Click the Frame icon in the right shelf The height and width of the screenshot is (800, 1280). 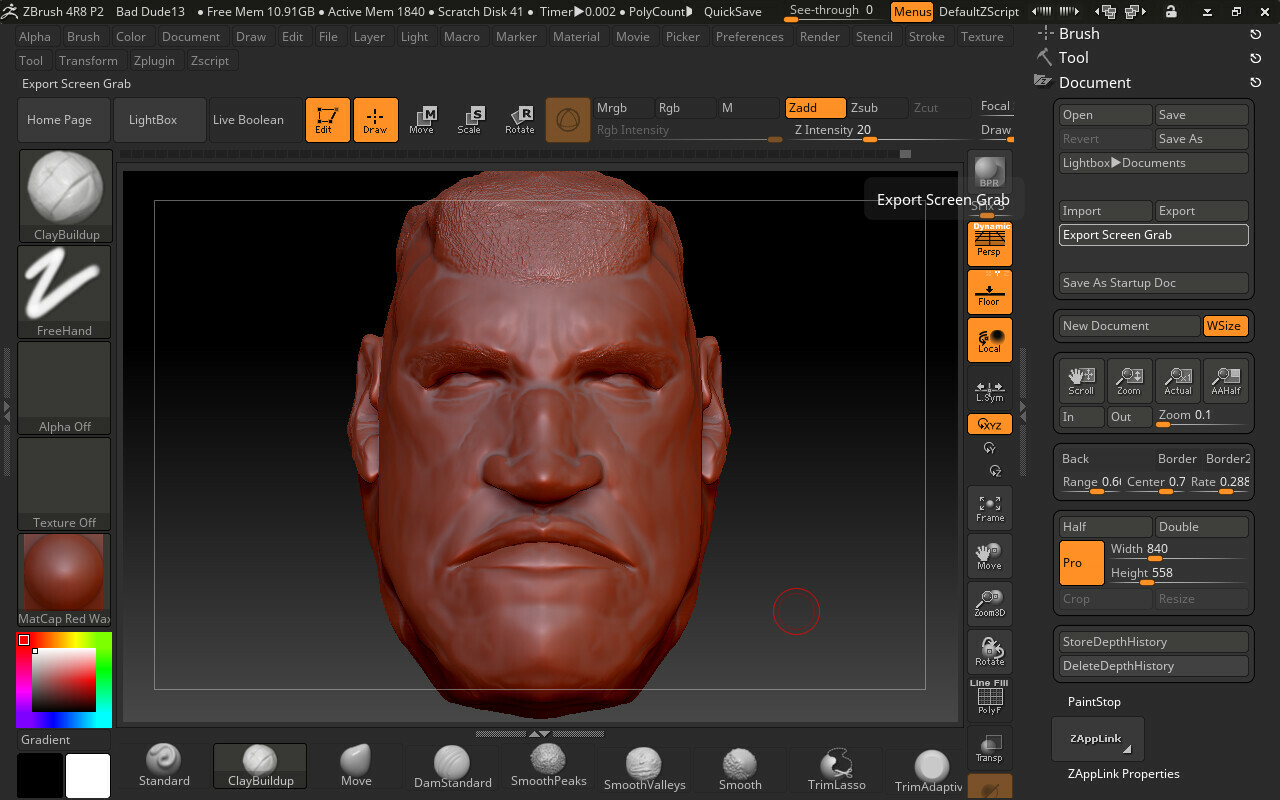point(989,508)
